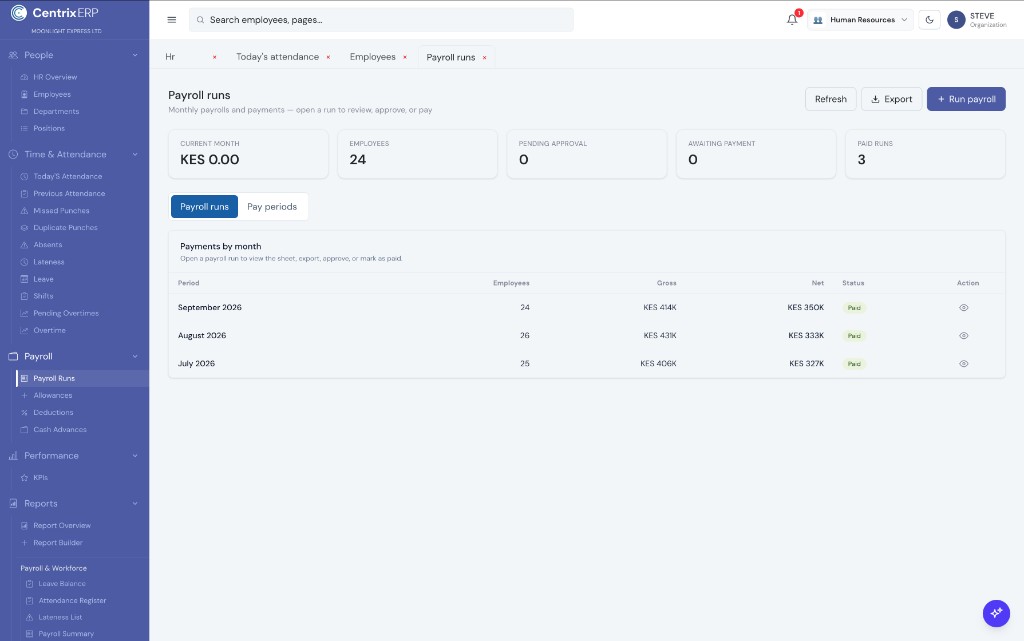This screenshot has width=1024, height=641.
Task: Click the KPIs star icon
Action: pyautogui.click(x=24, y=478)
